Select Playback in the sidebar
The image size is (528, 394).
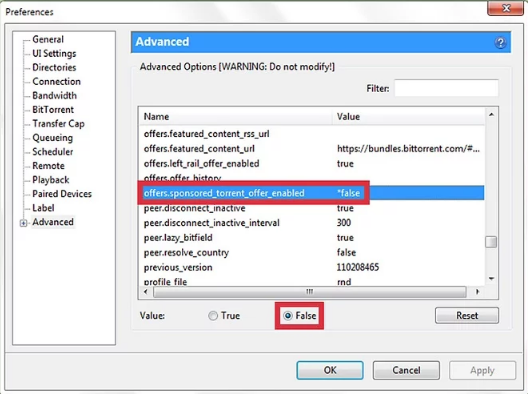pyautogui.click(x=51, y=180)
